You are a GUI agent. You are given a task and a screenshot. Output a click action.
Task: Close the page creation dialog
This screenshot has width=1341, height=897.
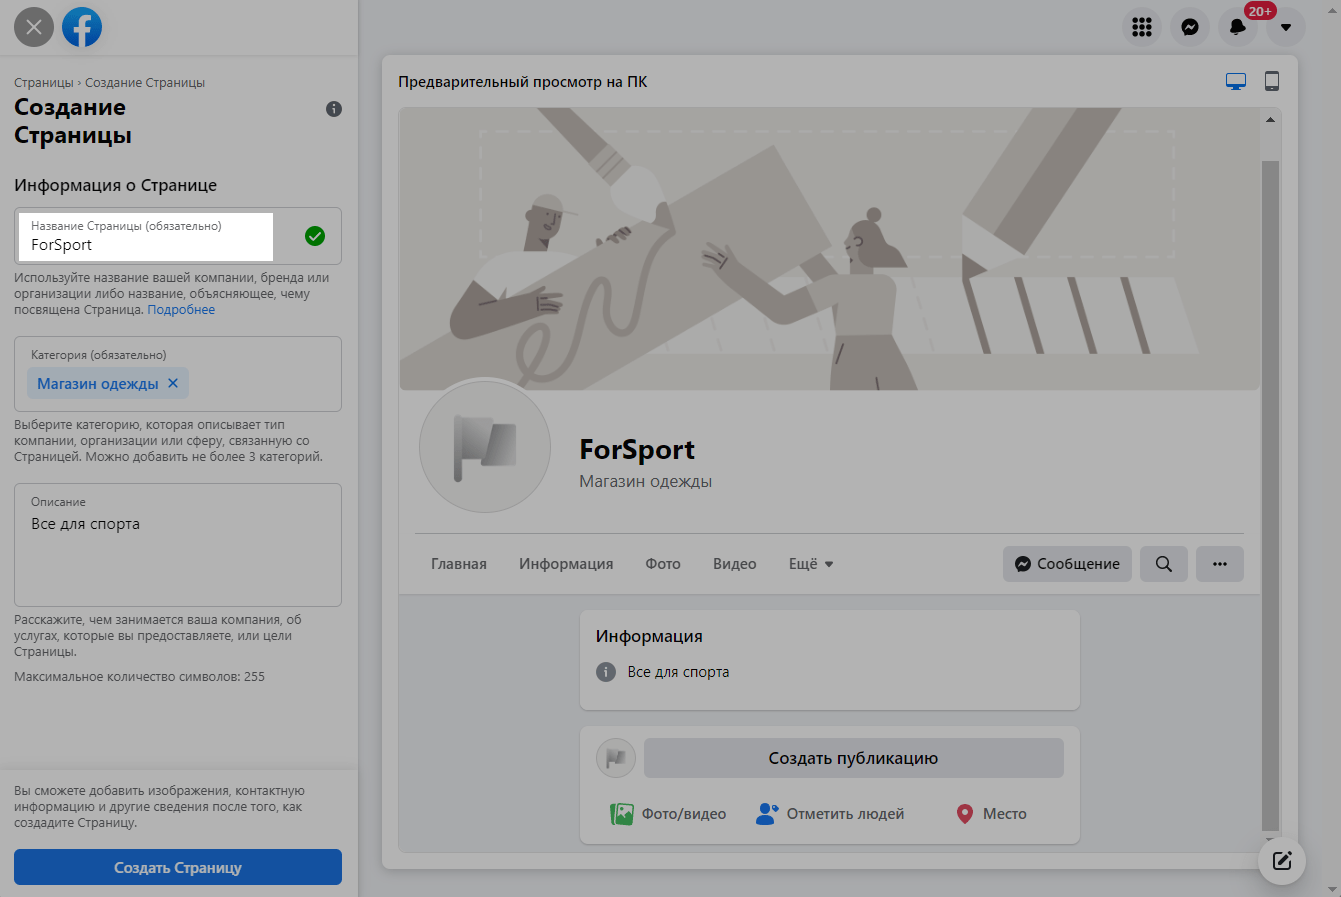pyautogui.click(x=34, y=27)
